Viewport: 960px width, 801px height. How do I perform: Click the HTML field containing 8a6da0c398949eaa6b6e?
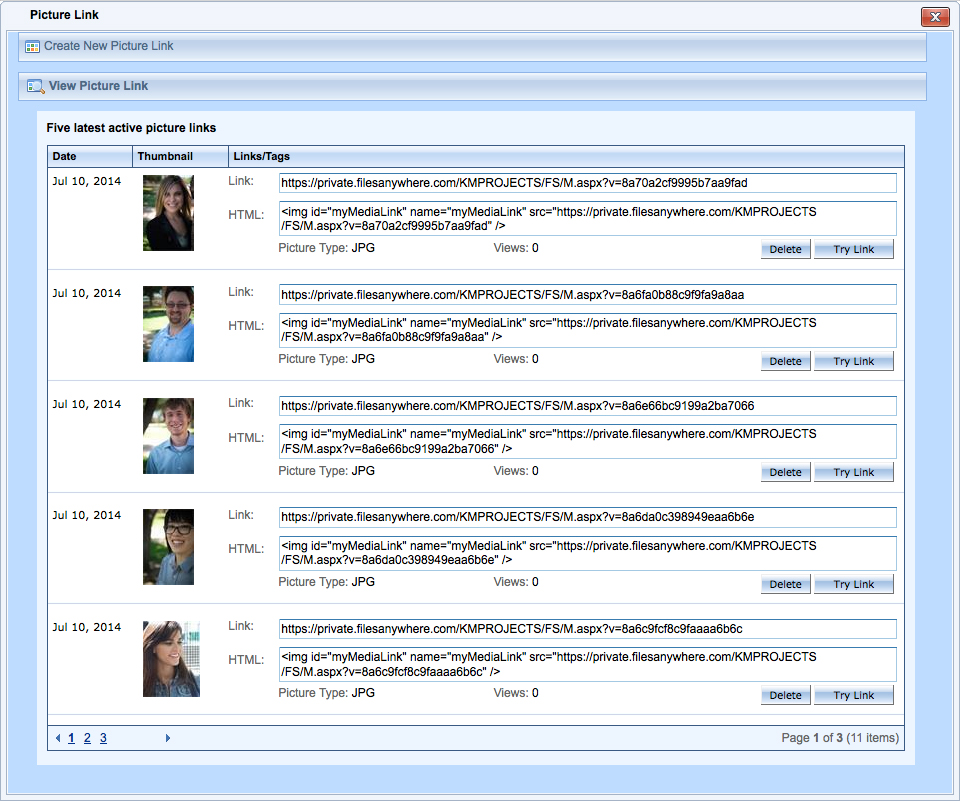click(x=588, y=553)
